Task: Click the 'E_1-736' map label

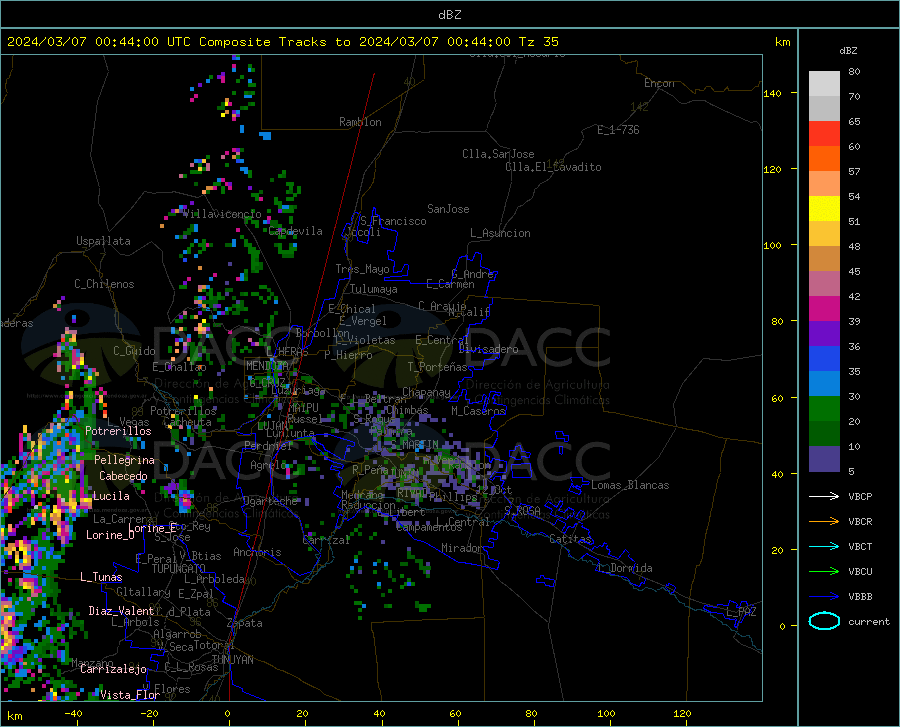Action: (x=618, y=130)
